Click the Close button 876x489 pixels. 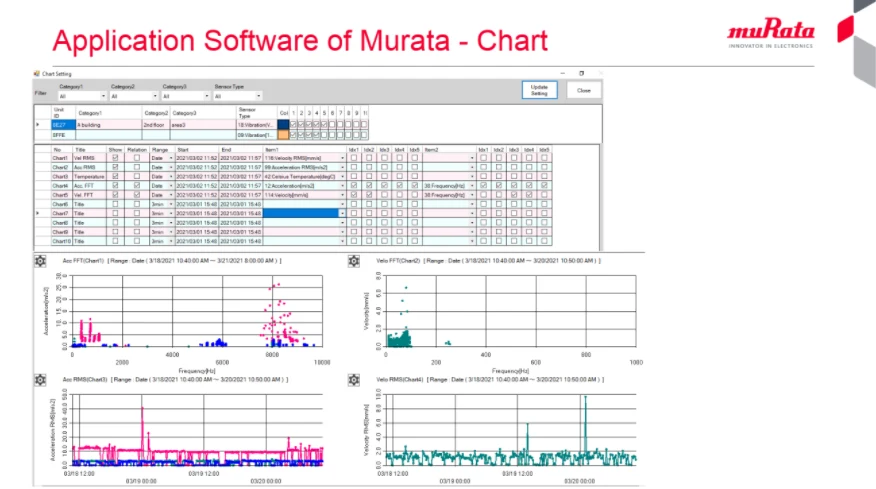(x=584, y=90)
